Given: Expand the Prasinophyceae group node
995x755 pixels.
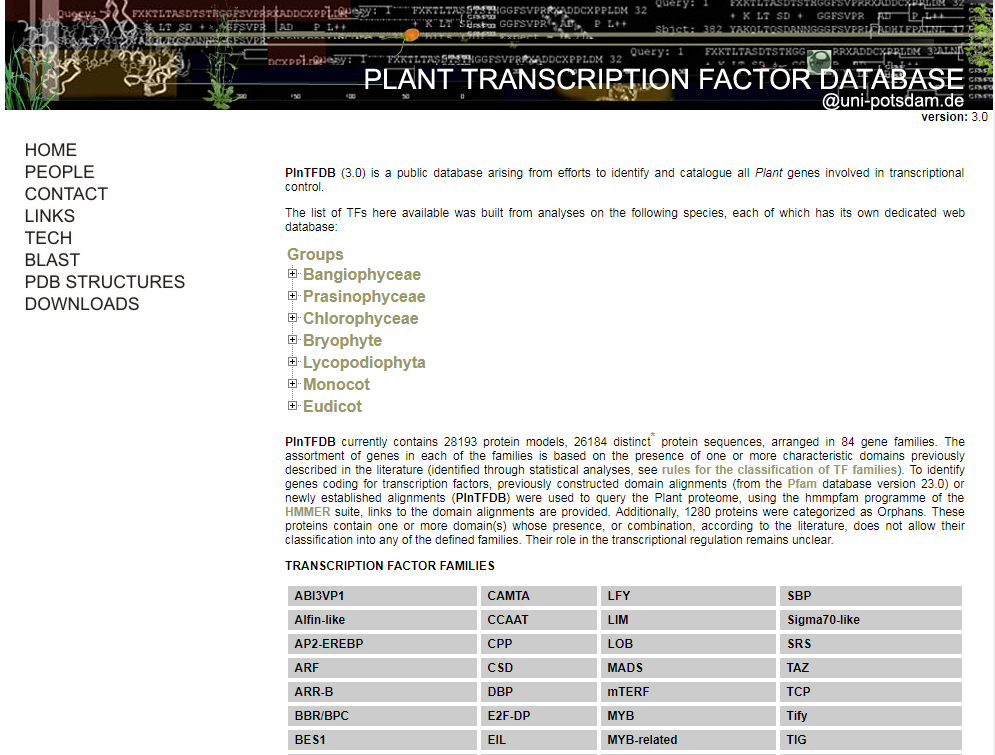Looking at the screenshot, I should pos(292,296).
